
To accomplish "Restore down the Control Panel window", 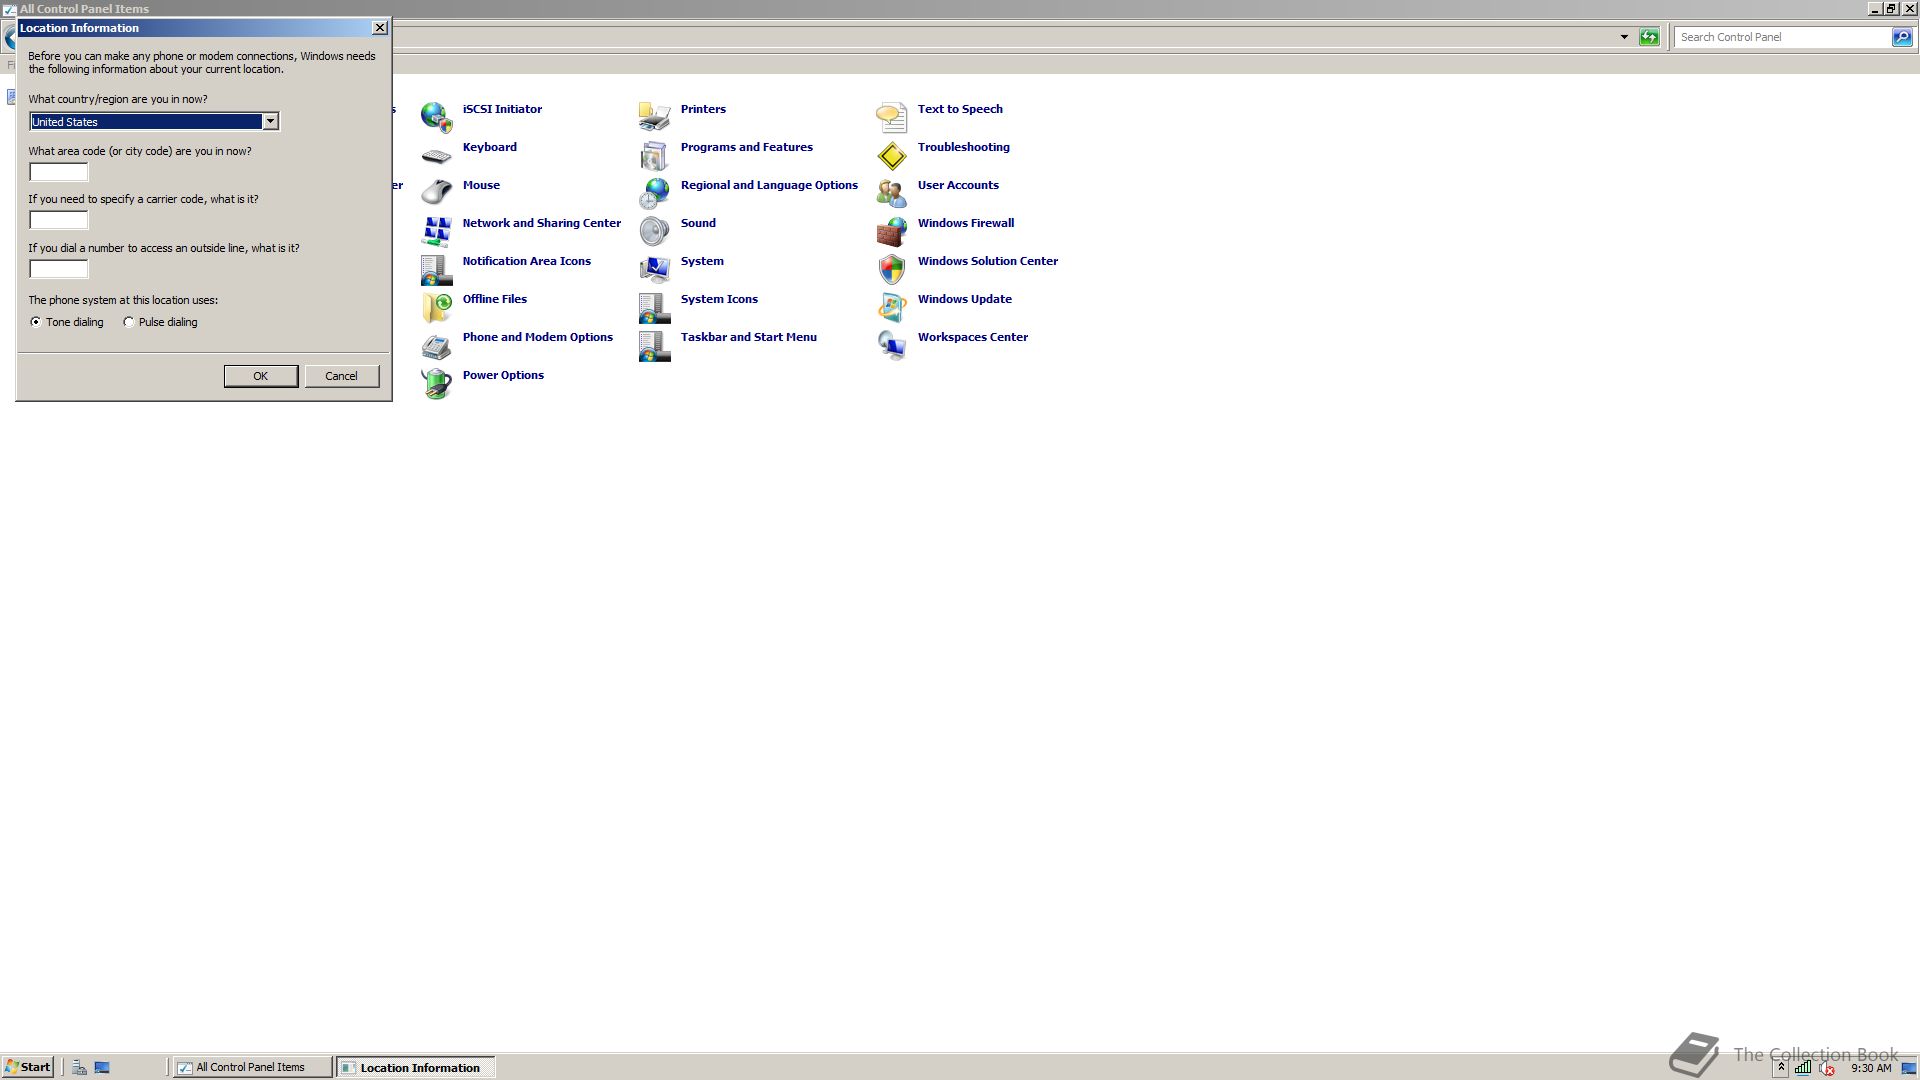I will (1891, 8).
